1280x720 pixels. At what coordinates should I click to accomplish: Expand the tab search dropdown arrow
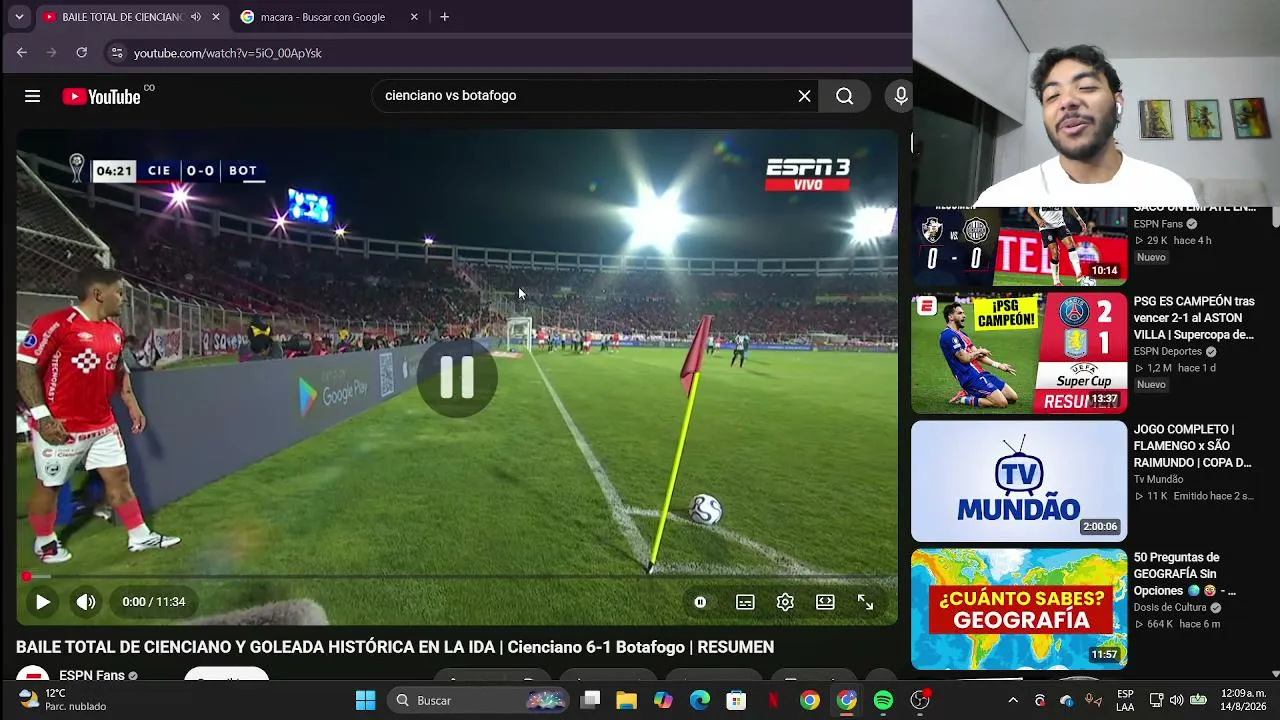tap(19, 17)
